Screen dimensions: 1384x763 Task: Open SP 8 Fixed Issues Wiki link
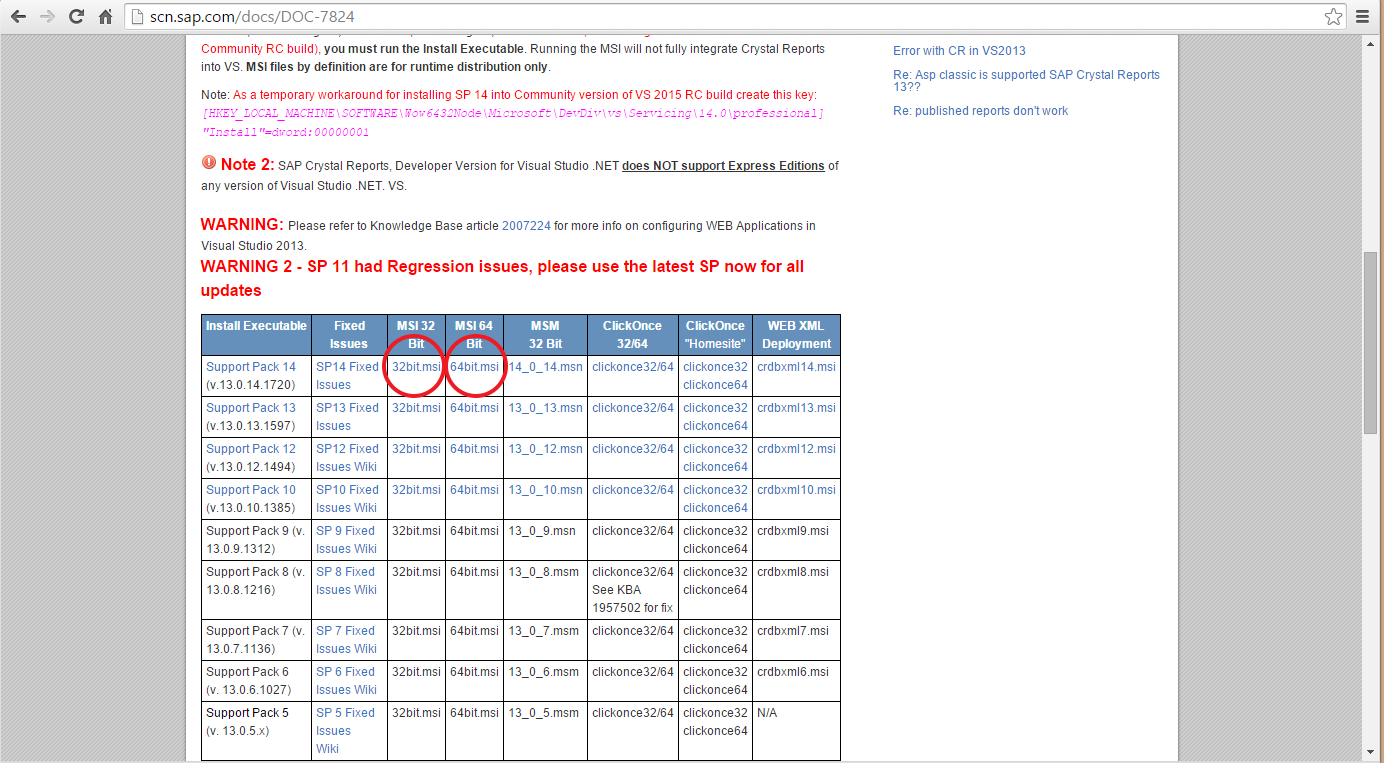tap(346, 581)
